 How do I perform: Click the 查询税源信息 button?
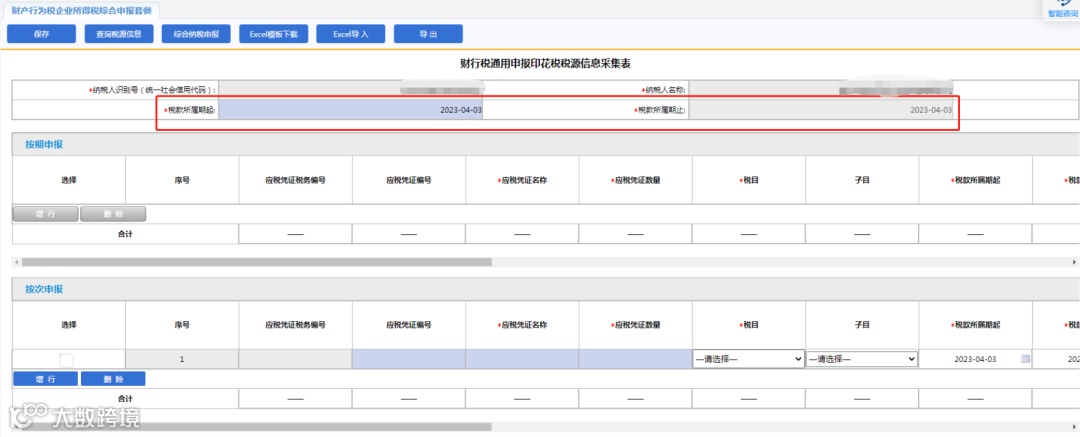point(118,34)
